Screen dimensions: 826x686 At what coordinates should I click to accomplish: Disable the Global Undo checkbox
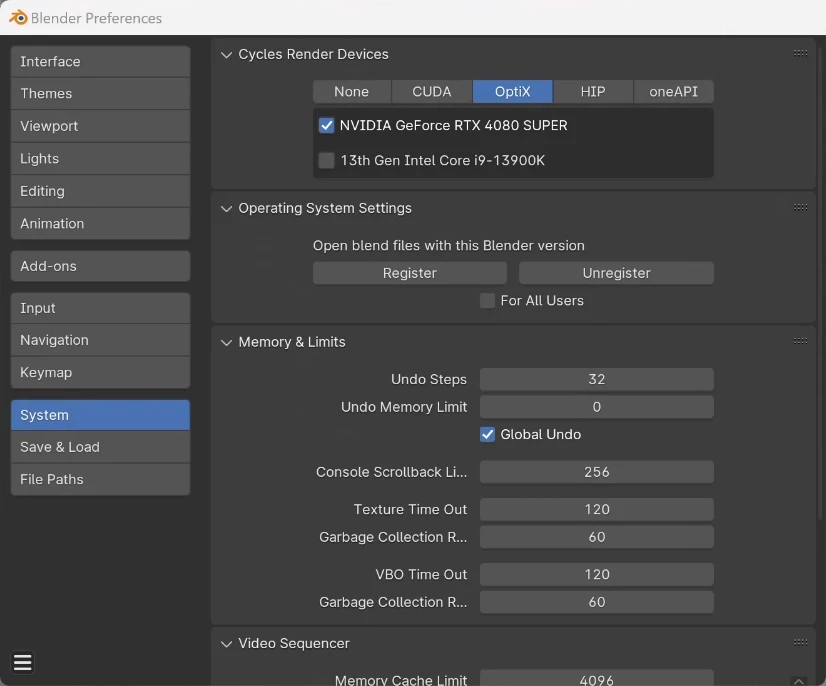(x=487, y=435)
